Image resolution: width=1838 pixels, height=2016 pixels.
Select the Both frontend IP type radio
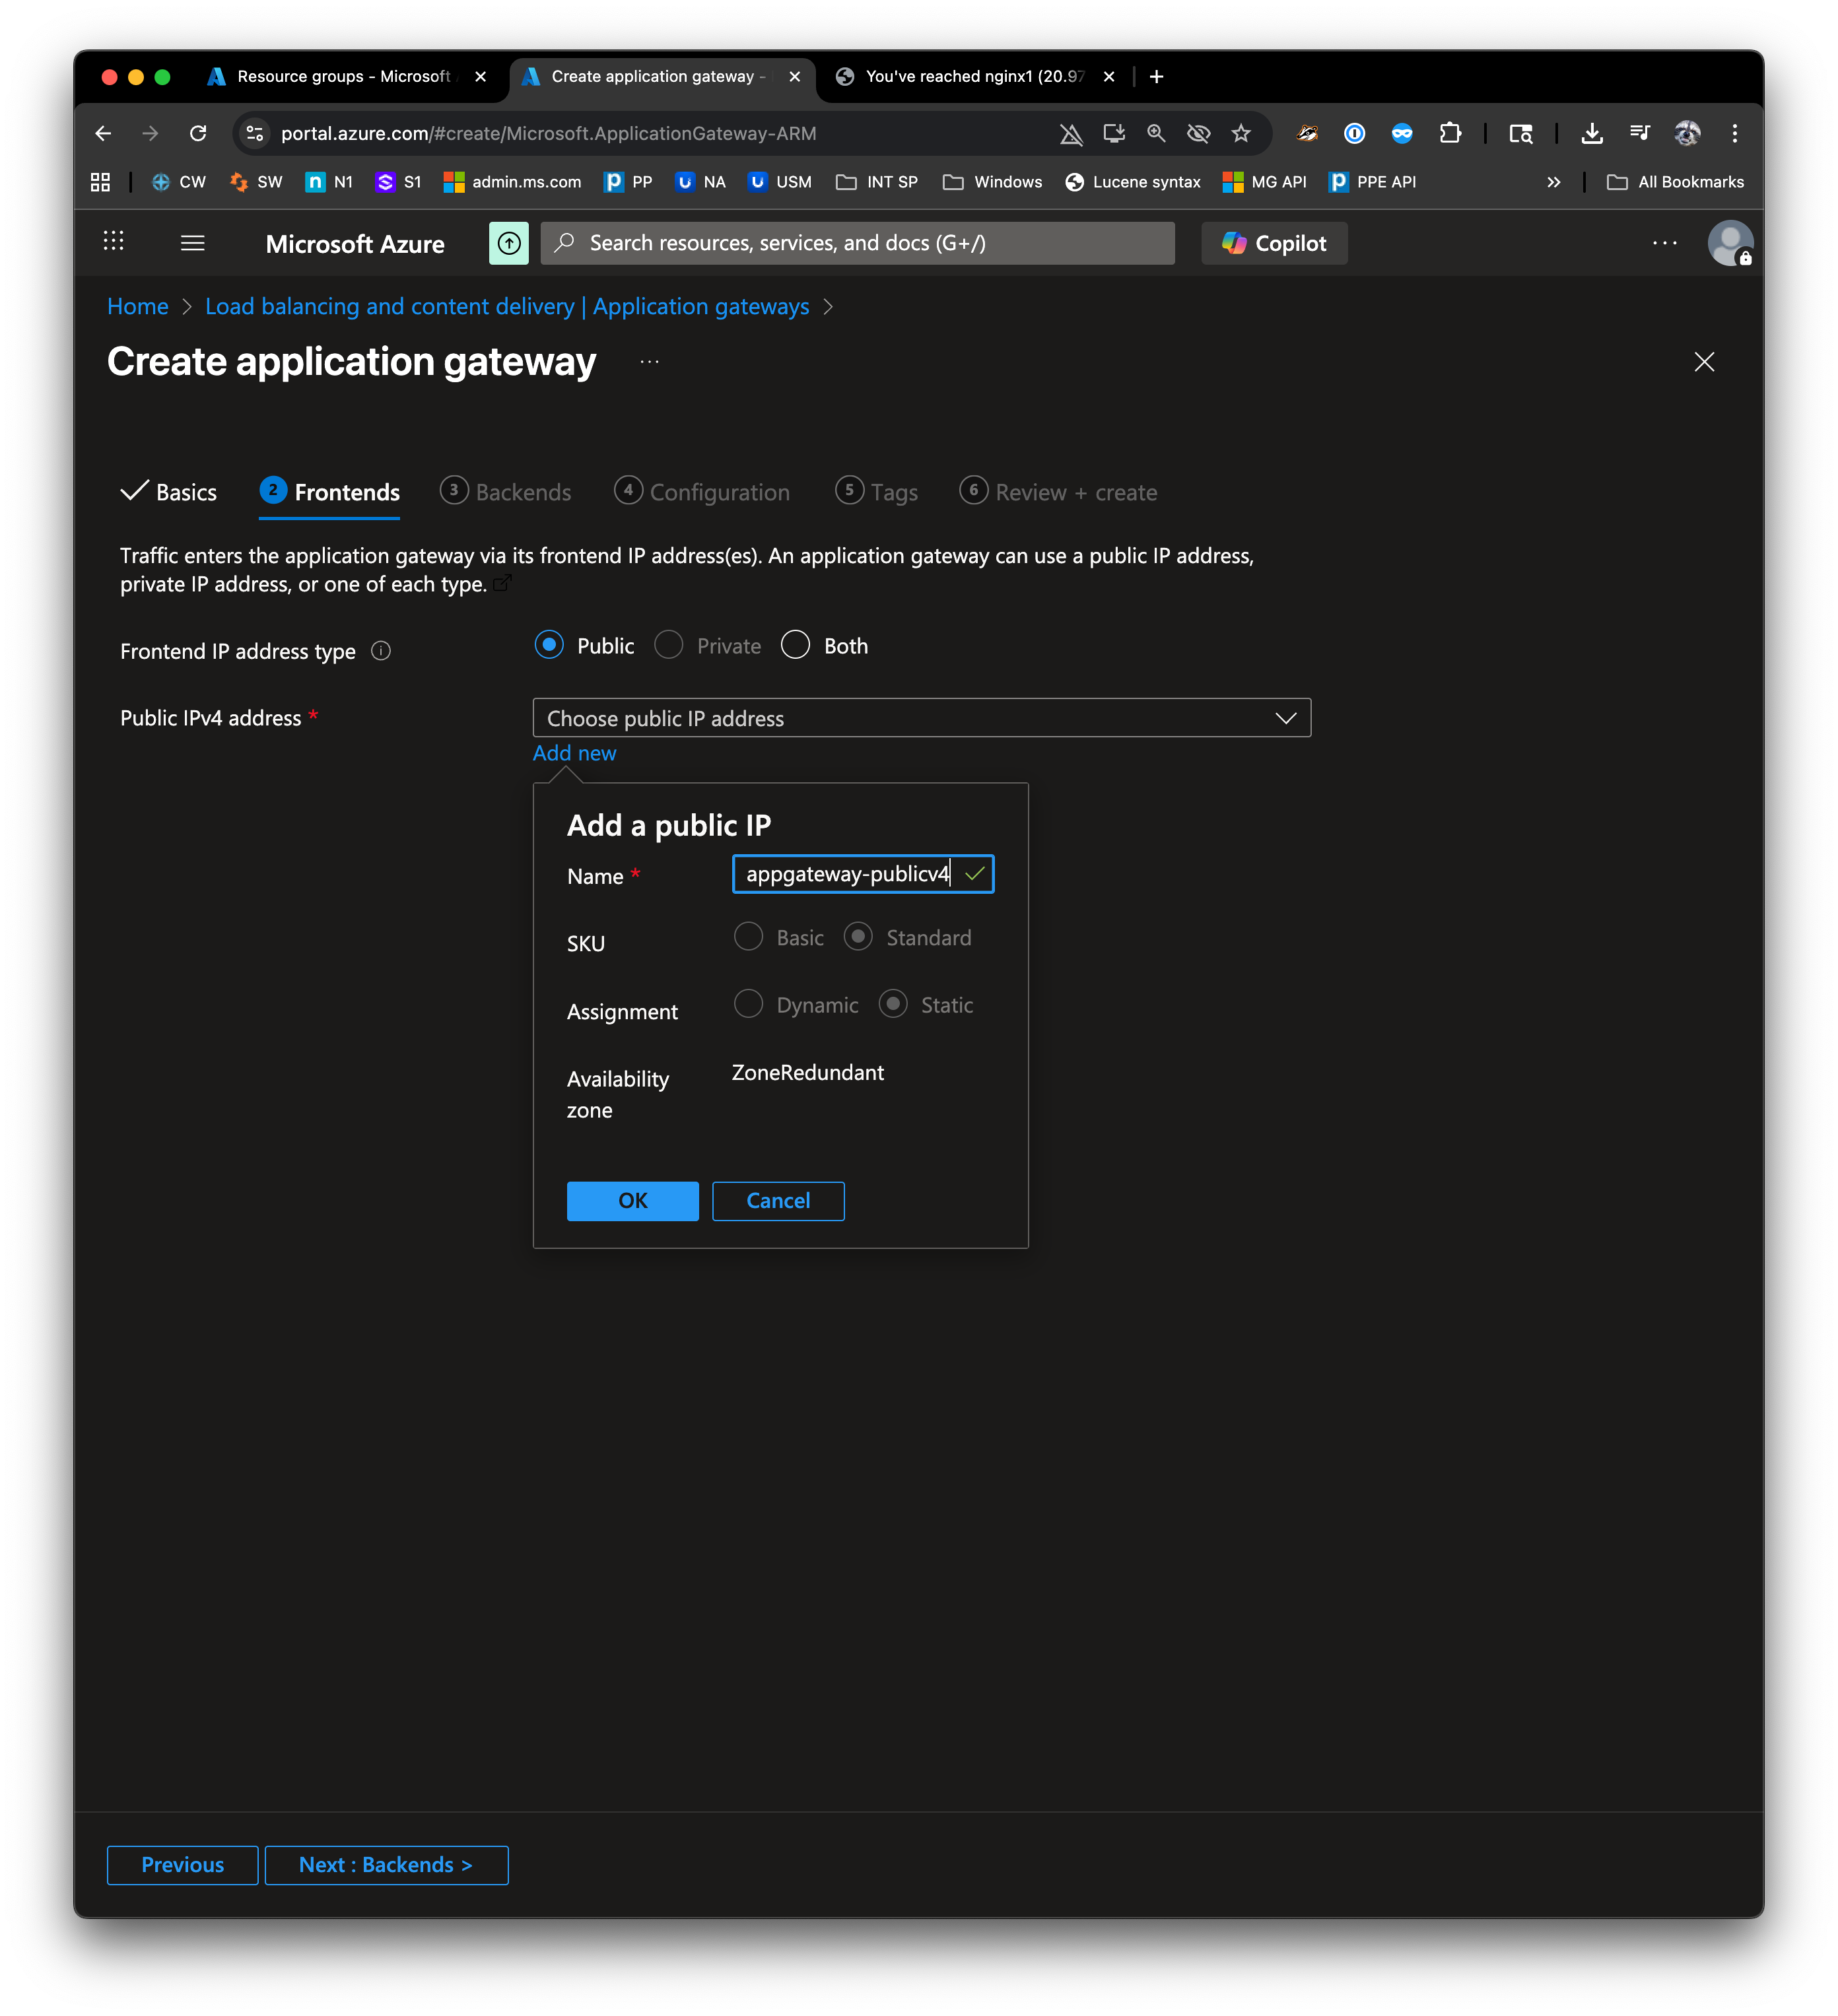[796, 645]
